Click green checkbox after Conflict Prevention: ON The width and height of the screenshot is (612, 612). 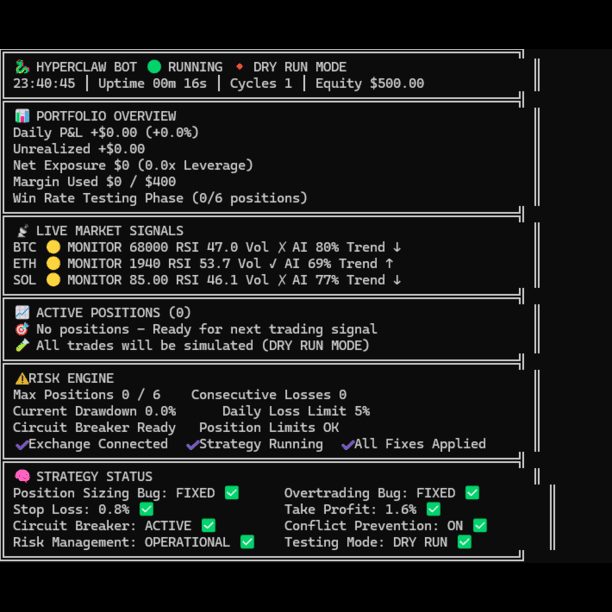pos(480,526)
